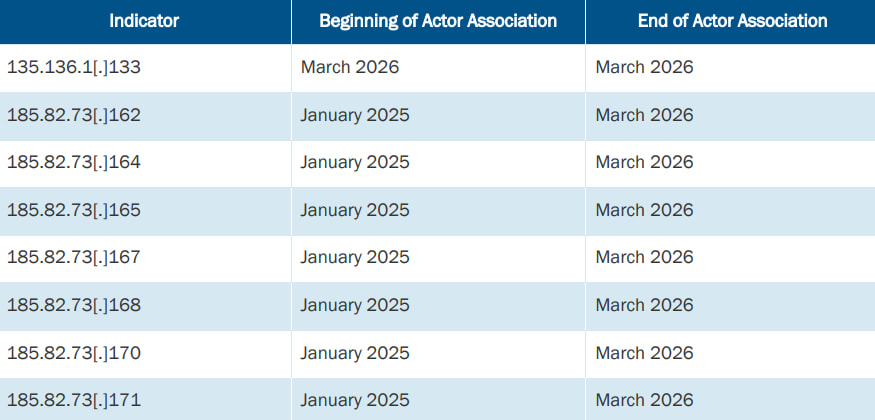The image size is (875, 420).
Task: Click end date March 2026 for 185.82.73[.]167
Action: (x=644, y=257)
